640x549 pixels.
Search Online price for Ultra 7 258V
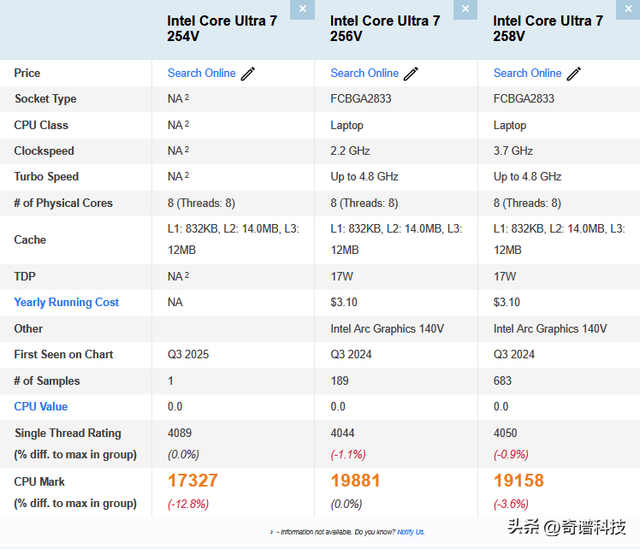pyautogui.click(x=527, y=73)
